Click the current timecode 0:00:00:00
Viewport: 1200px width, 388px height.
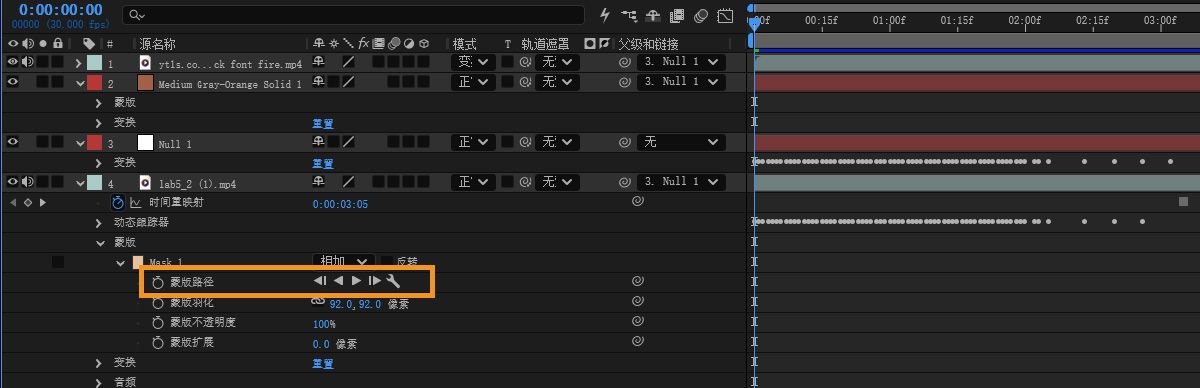pos(60,9)
